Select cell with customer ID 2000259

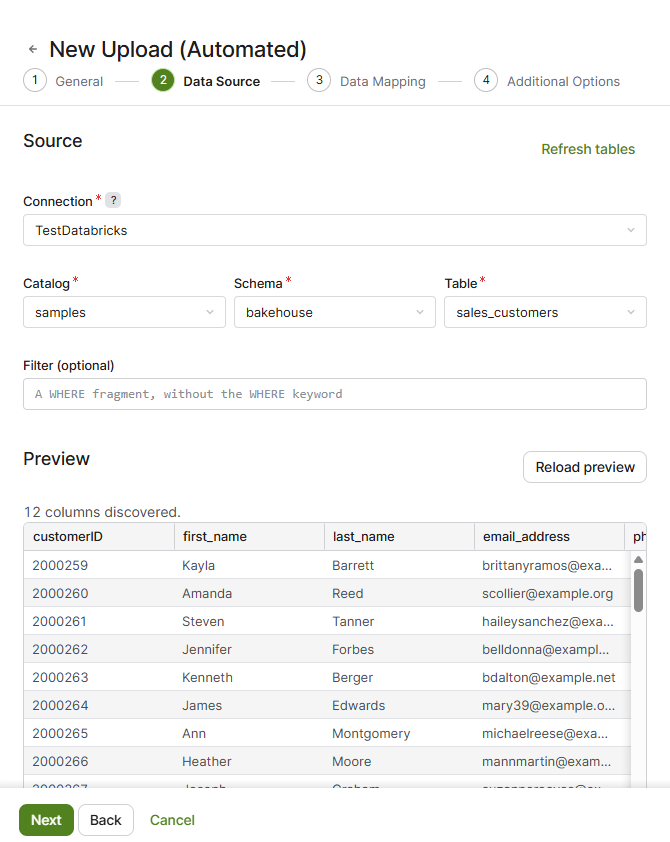[x=99, y=565]
